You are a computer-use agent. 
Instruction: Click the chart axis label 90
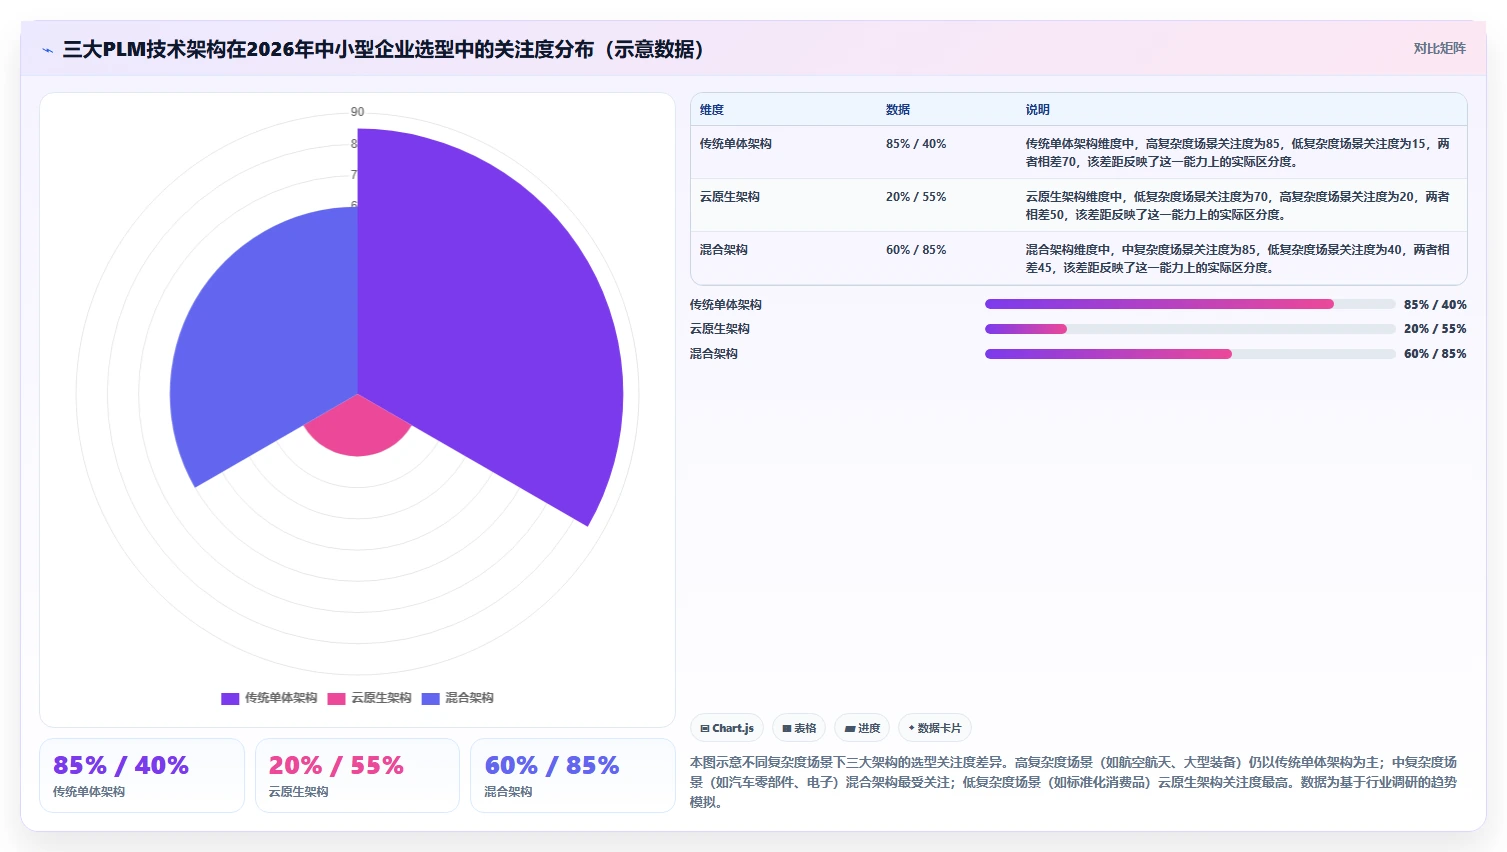(x=357, y=112)
